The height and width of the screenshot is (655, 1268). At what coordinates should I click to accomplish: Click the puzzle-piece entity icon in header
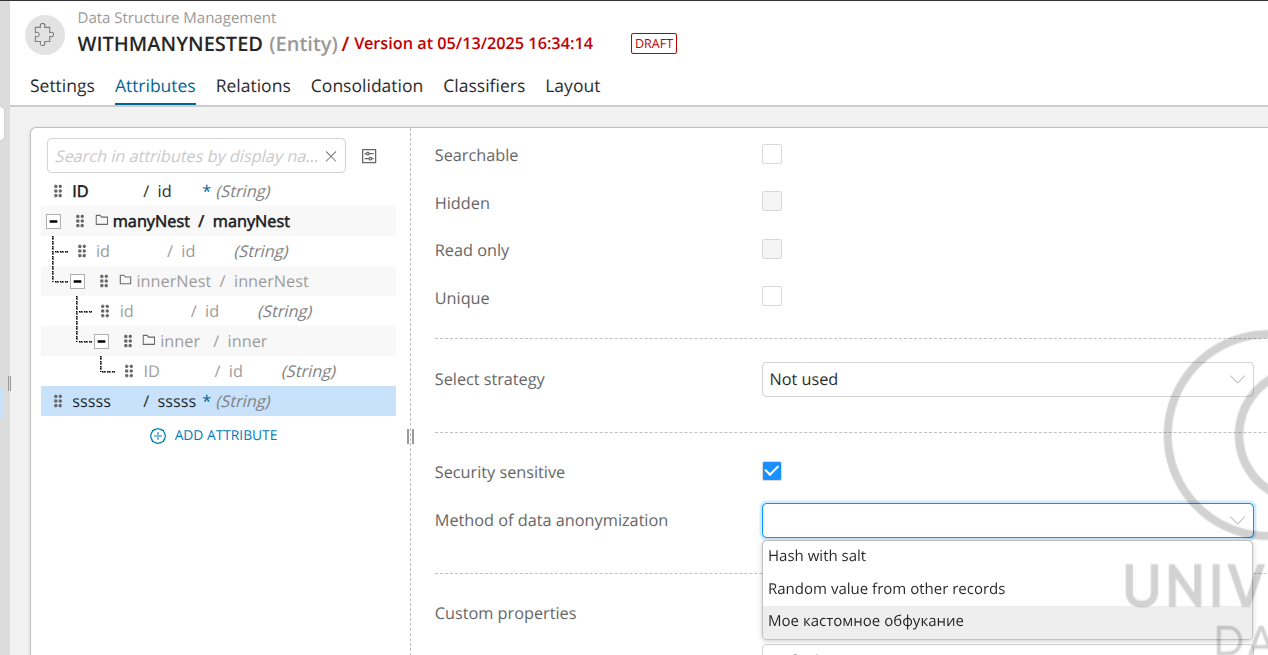click(43, 34)
